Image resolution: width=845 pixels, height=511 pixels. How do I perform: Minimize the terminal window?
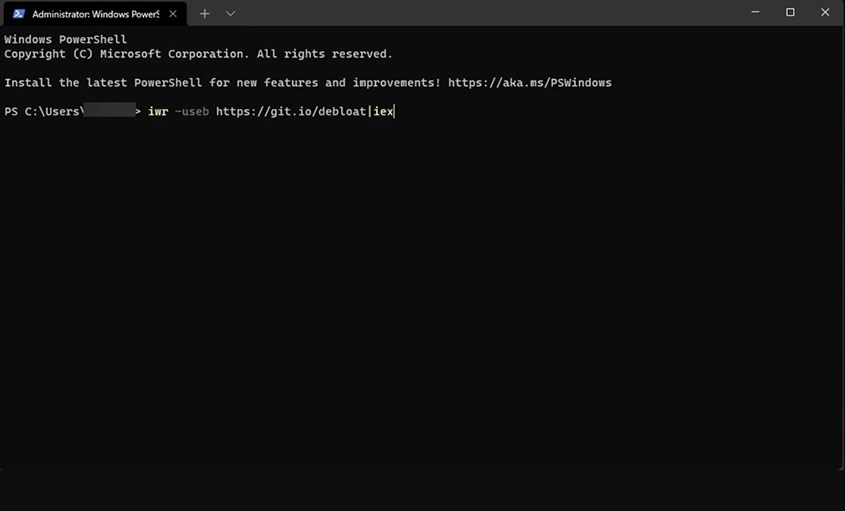(756, 12)
